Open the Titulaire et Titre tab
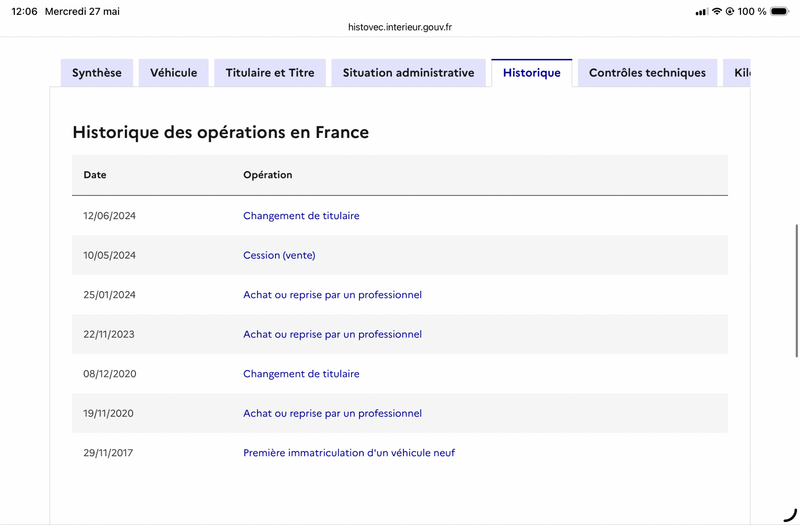 270,73
